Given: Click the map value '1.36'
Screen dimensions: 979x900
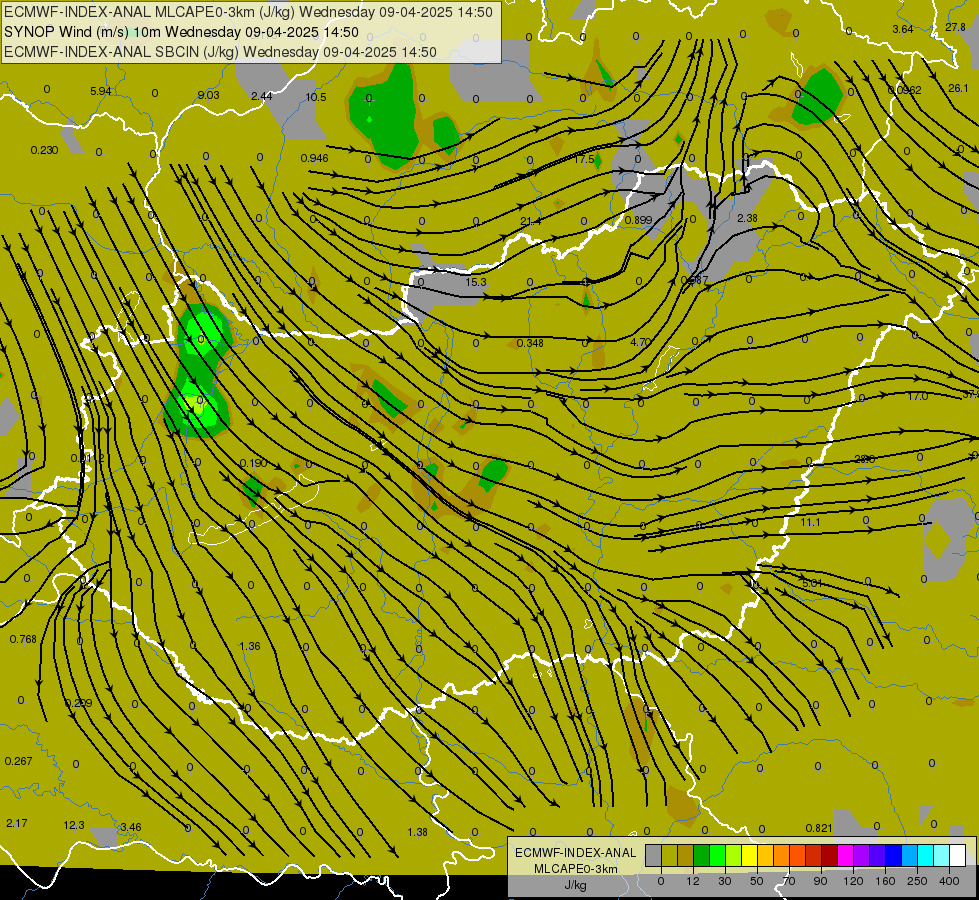Looking at the screenshot, I should coord(250,646).
